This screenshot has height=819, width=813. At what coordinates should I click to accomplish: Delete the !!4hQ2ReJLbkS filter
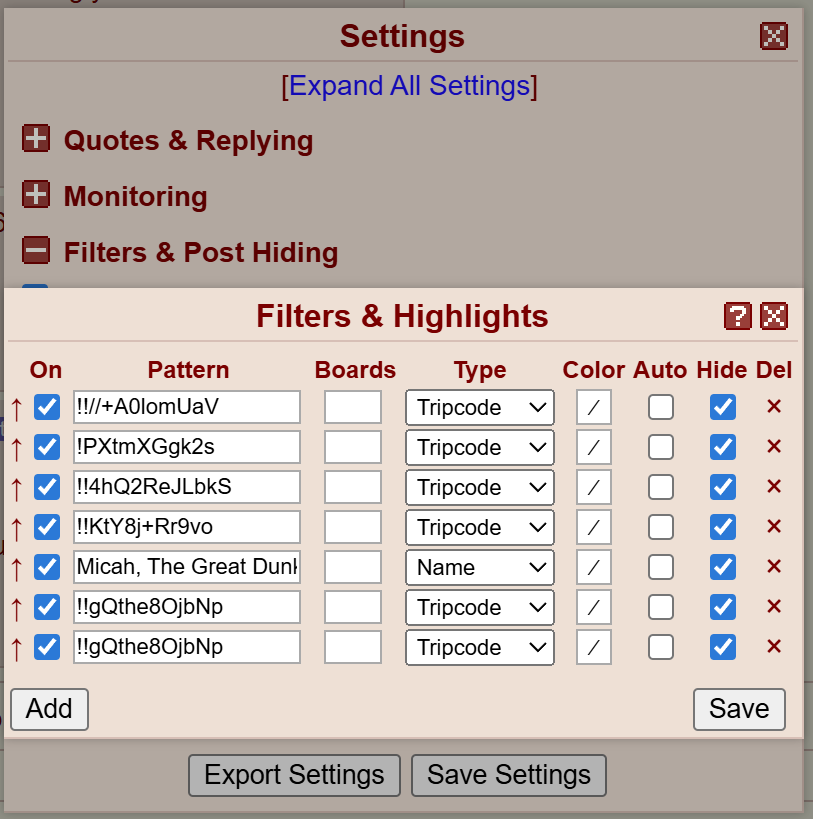774,486
